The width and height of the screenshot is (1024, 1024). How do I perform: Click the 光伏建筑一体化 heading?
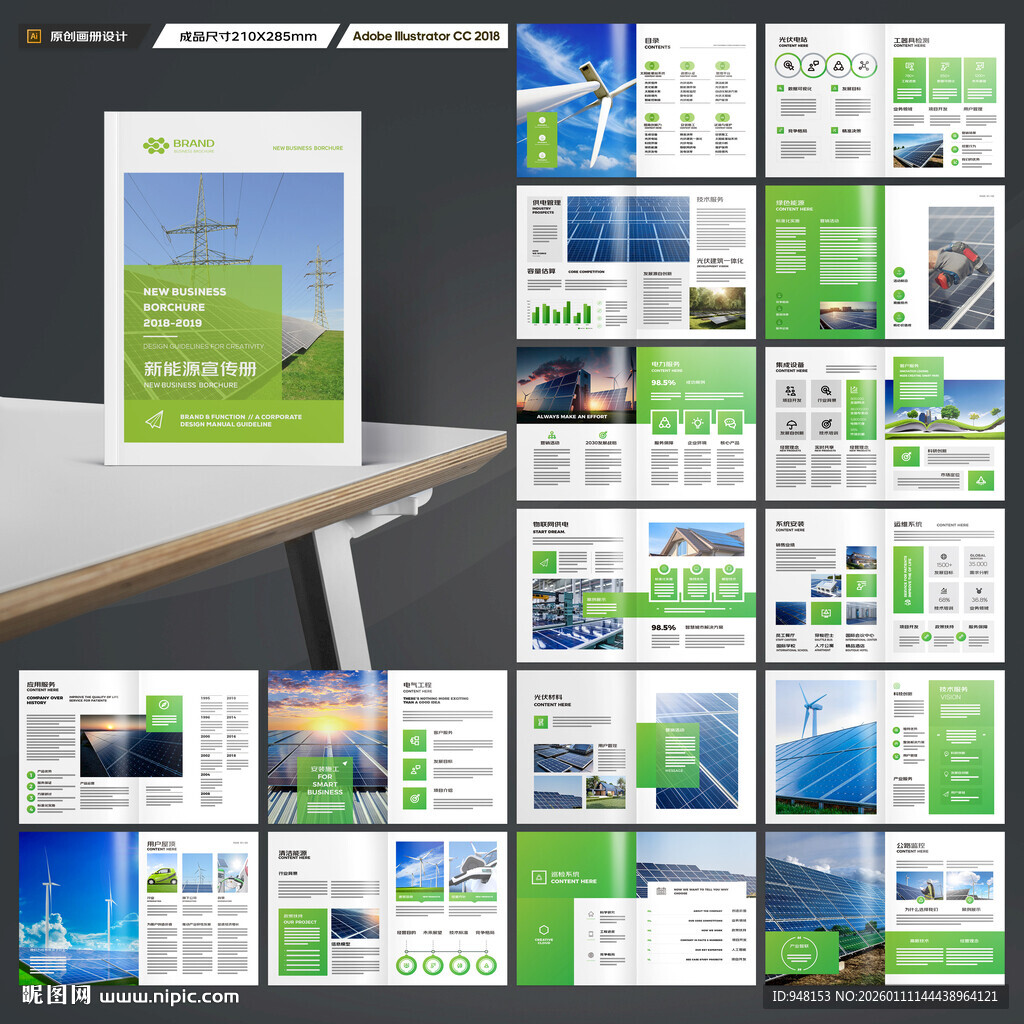[720, 261]
